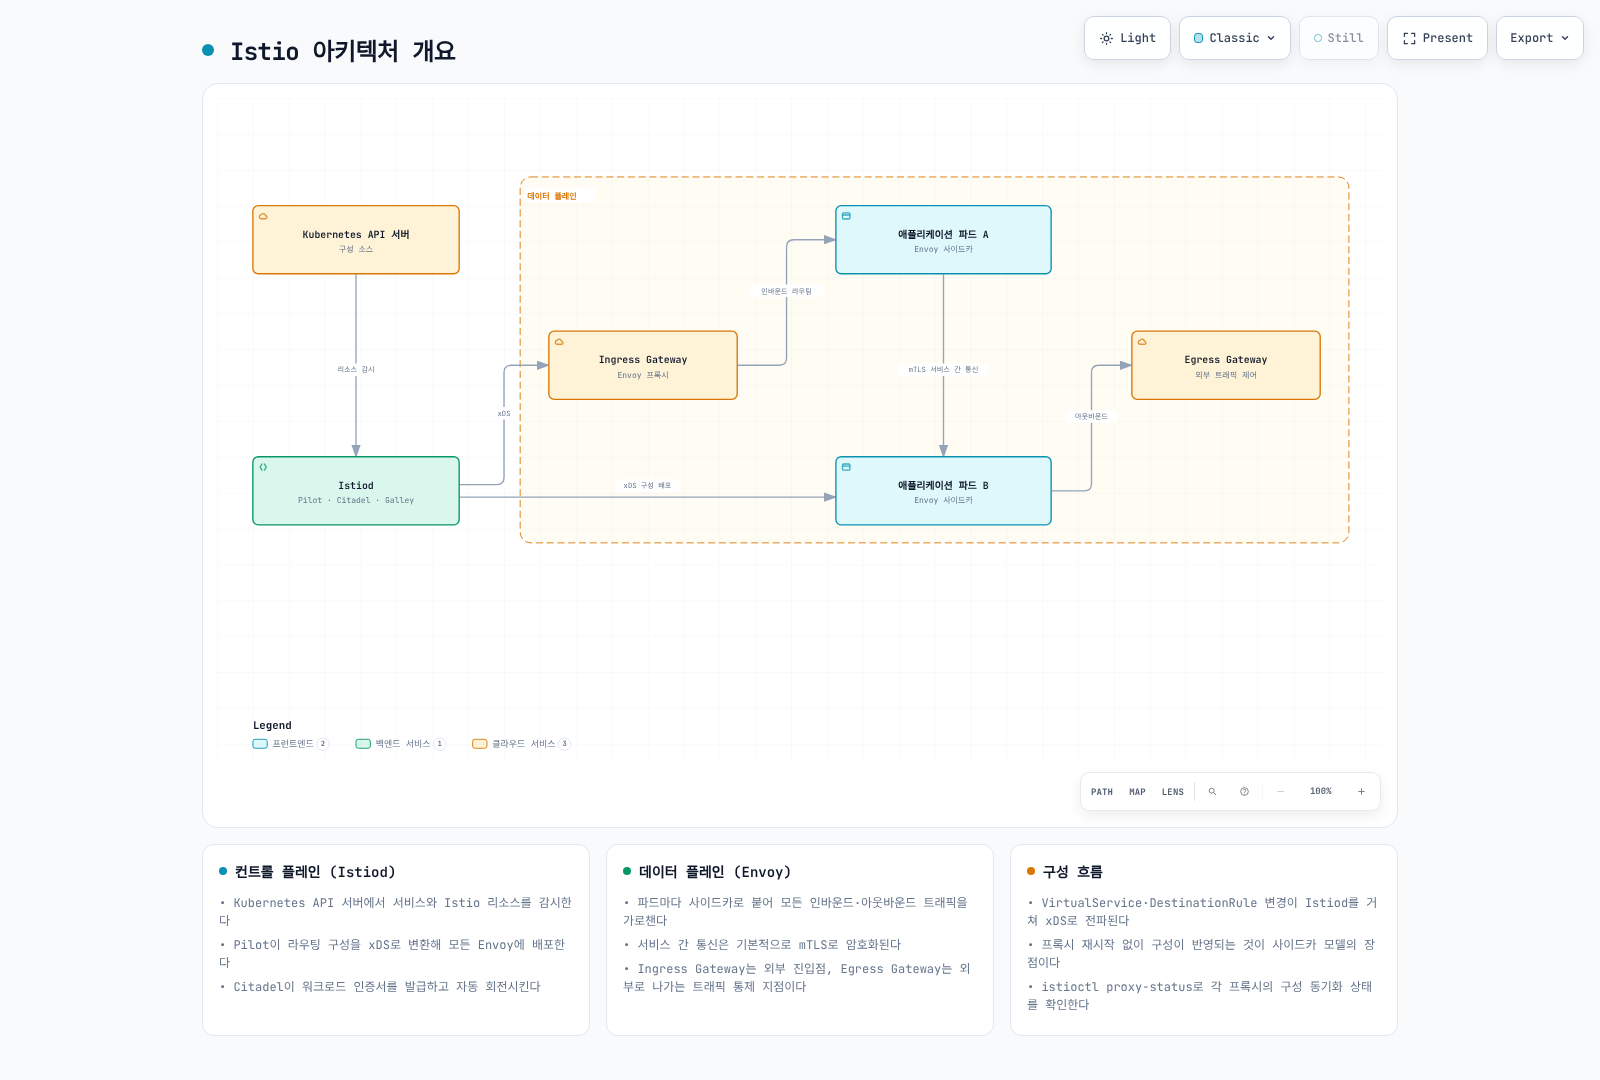Zoom in with the plus icon

(x=1361, y=792)
